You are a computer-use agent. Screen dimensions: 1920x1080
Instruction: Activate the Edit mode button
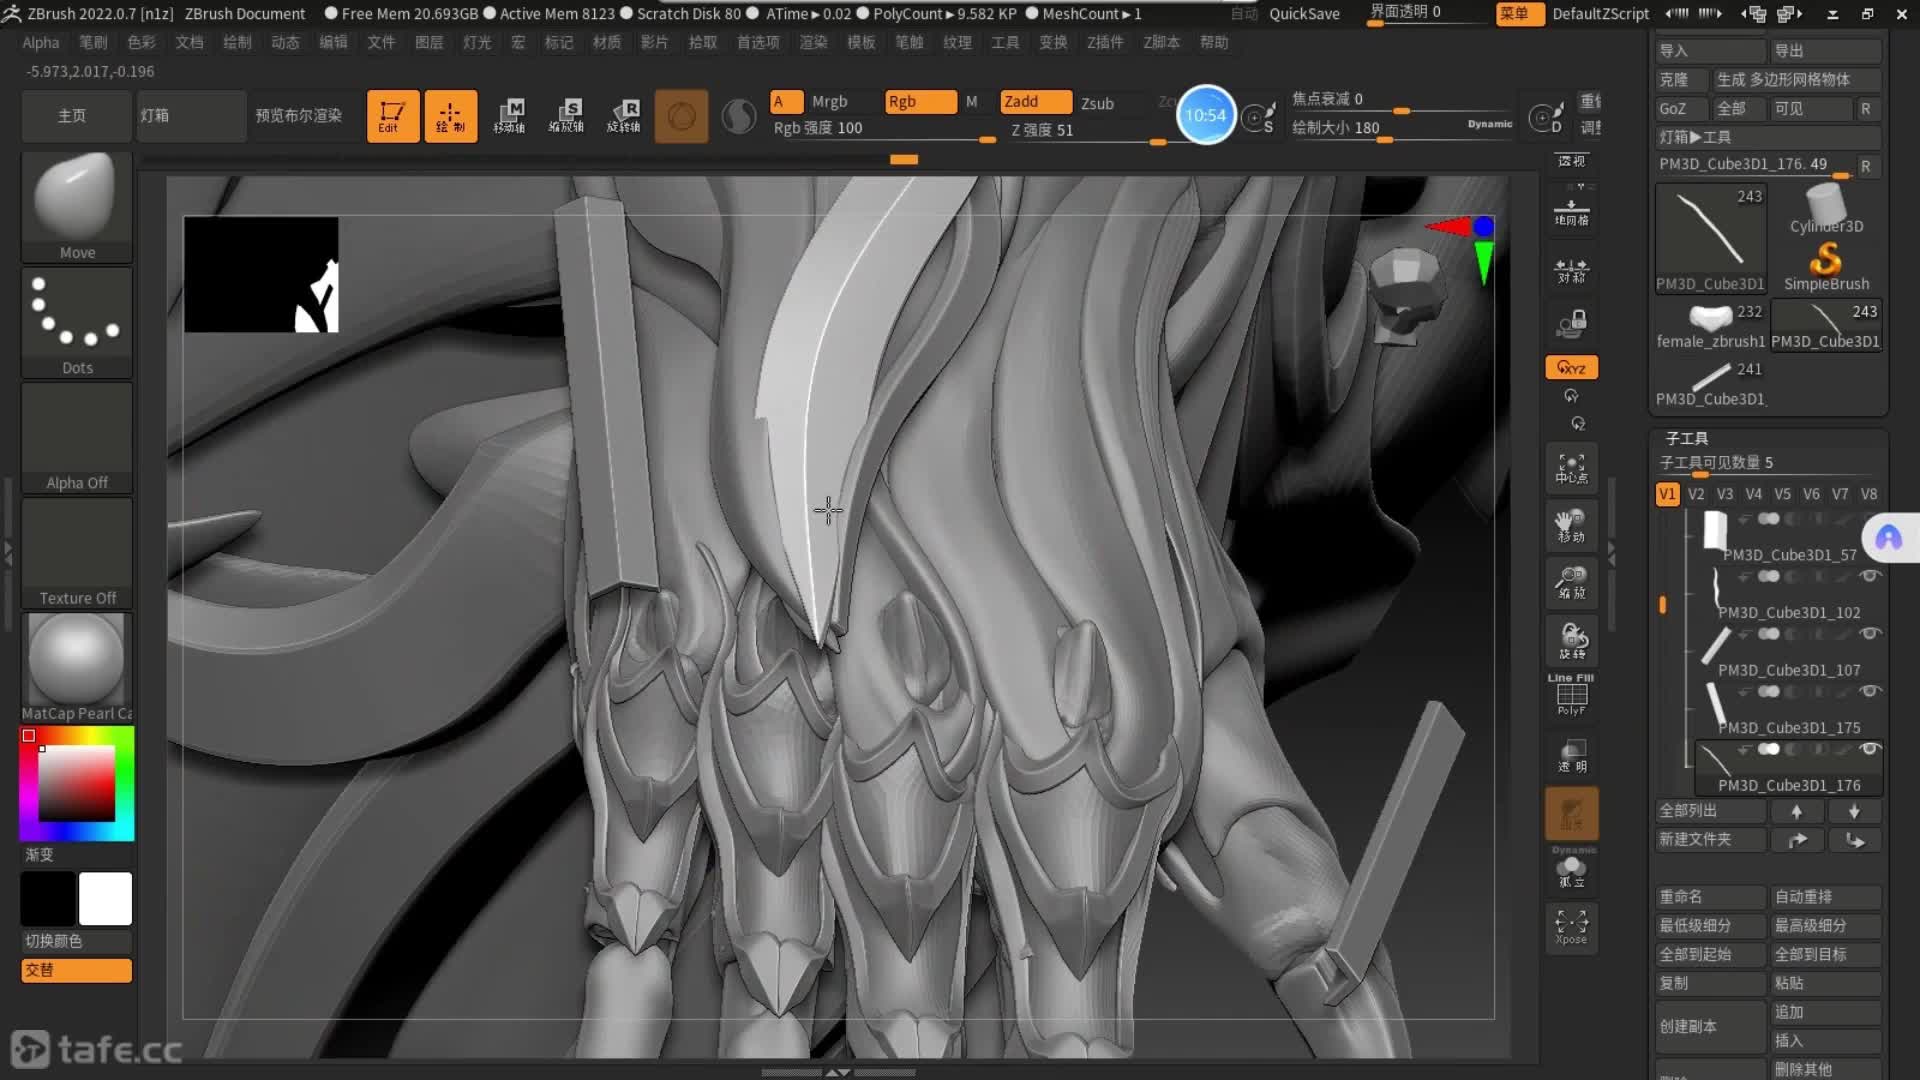click(392, 116)
